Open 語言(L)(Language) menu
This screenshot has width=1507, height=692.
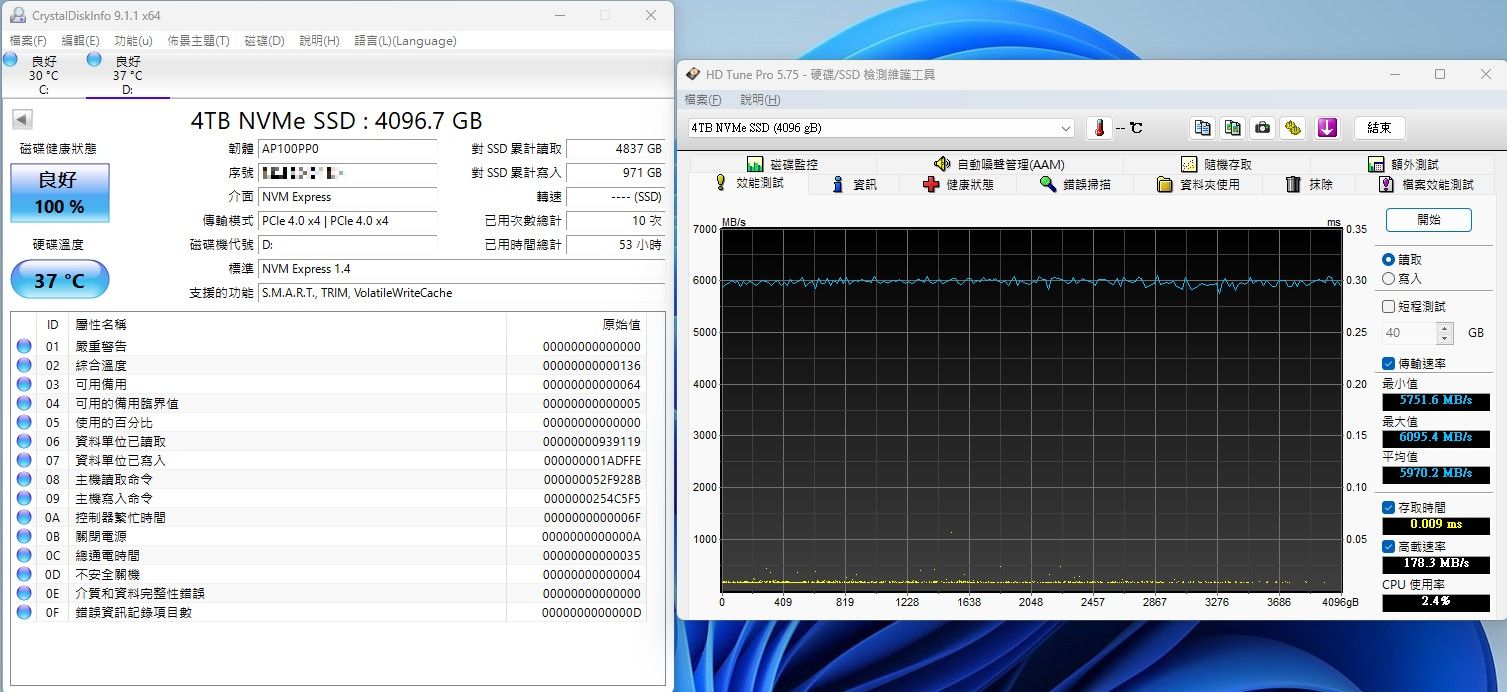point(405,41)
